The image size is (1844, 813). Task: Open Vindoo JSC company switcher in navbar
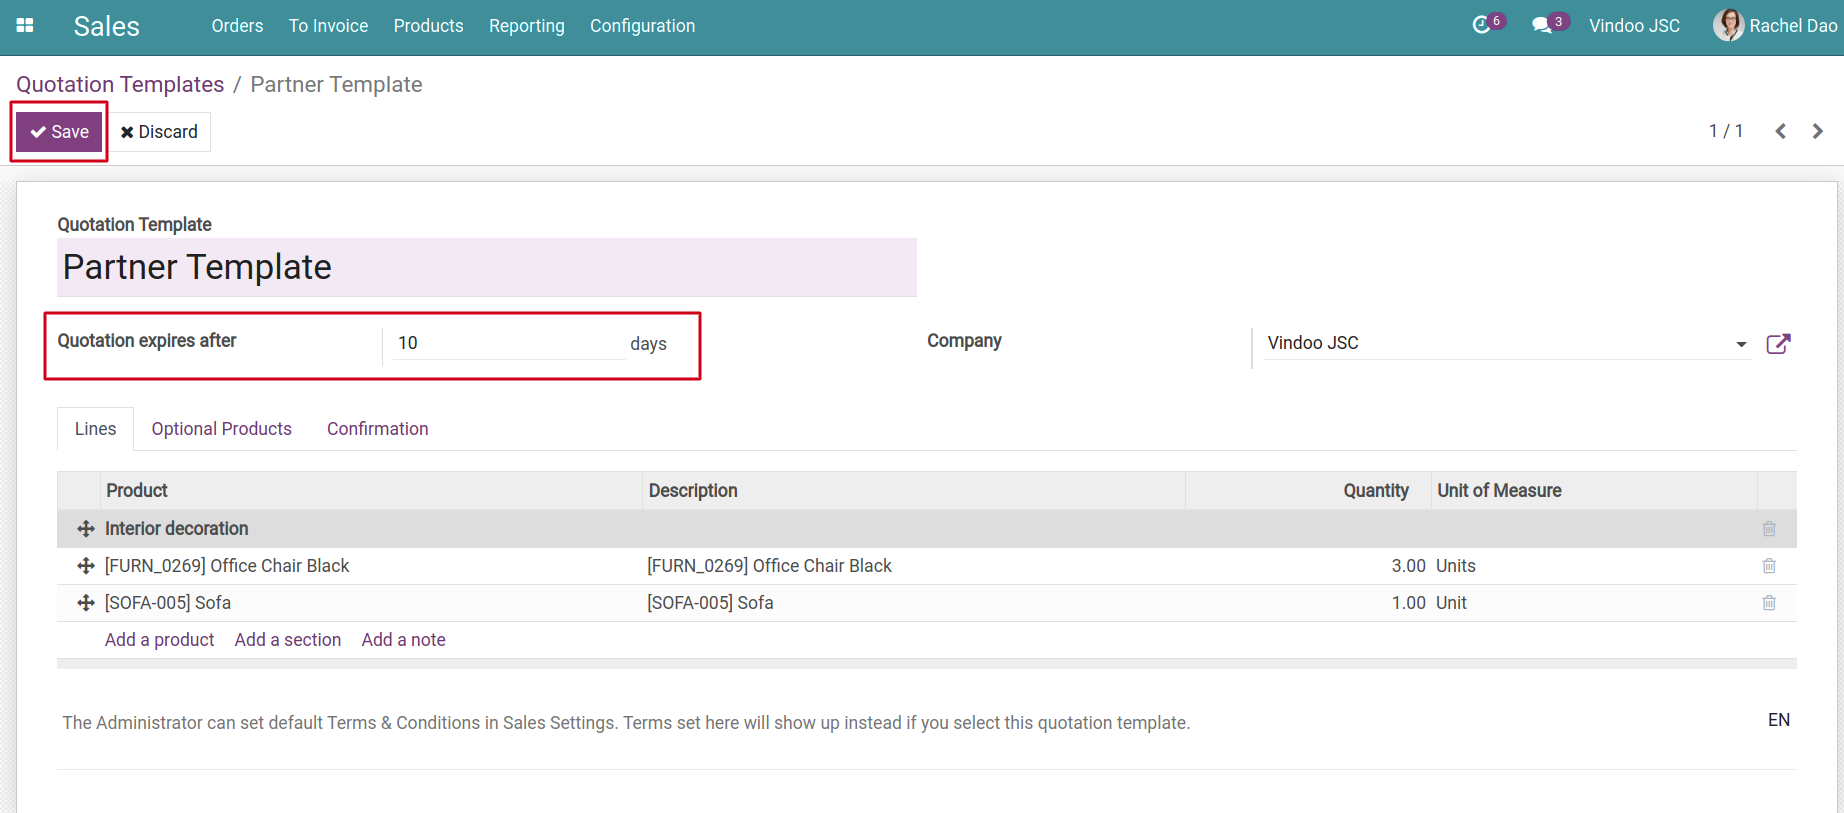tap(1634, 26)
